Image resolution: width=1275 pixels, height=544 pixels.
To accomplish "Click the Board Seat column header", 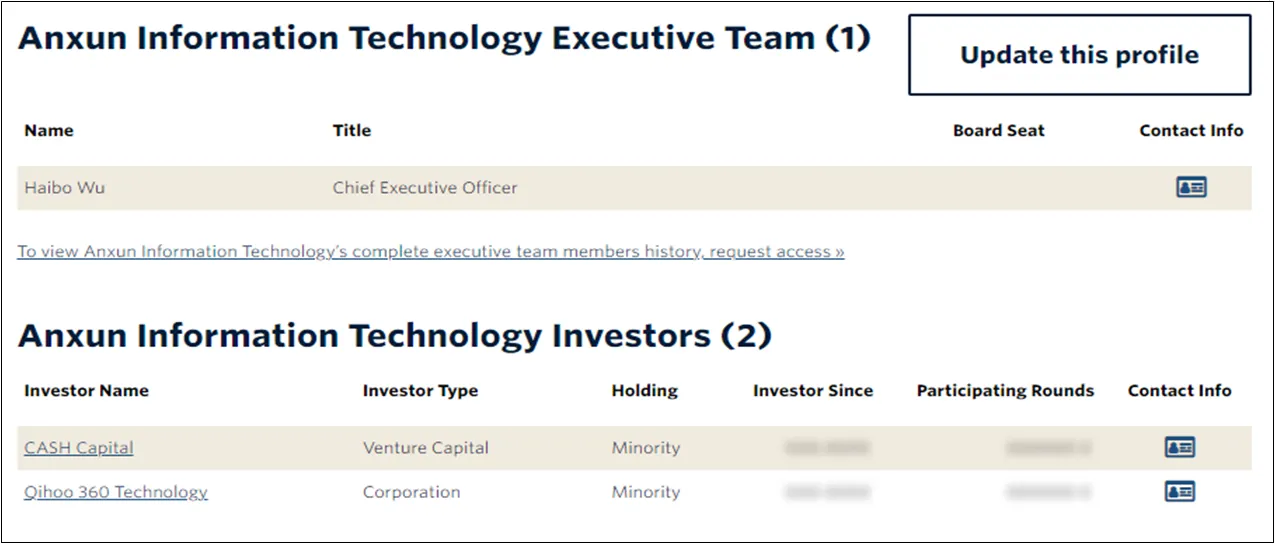I will tap(998, 130).
